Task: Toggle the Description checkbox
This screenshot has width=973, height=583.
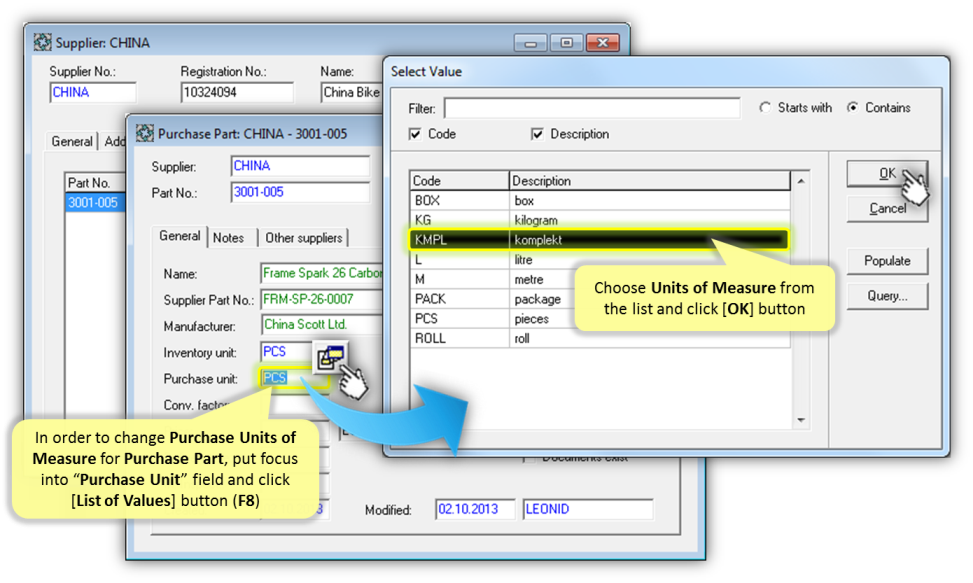Action: [537, 134]
